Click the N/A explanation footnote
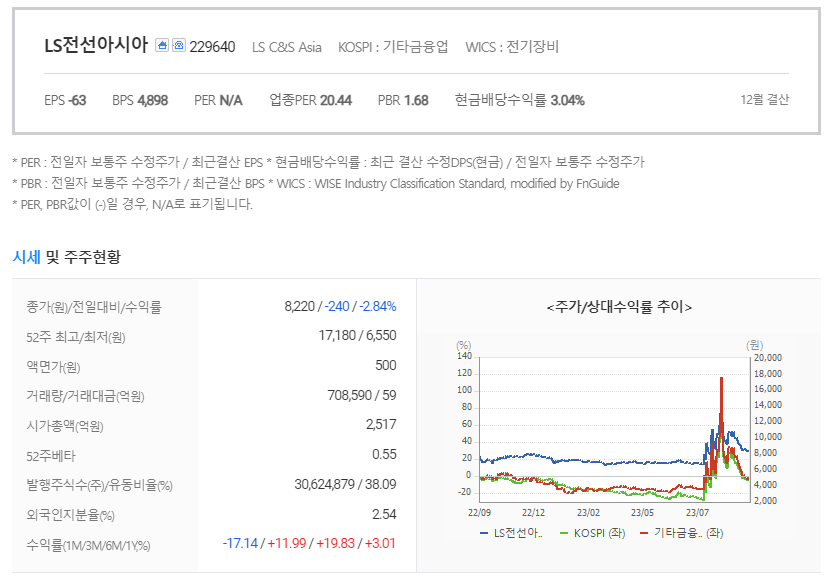 pos(133,204)
